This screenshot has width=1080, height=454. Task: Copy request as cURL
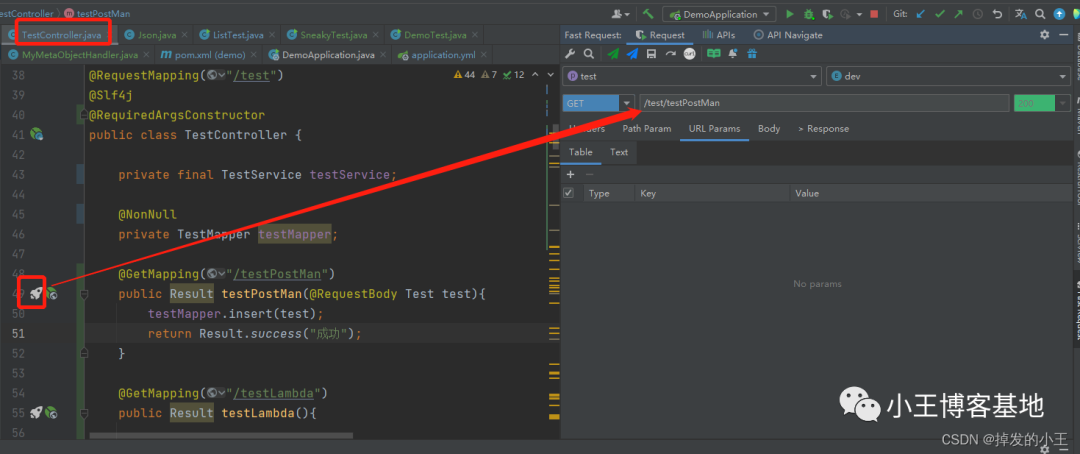point(689,54)
